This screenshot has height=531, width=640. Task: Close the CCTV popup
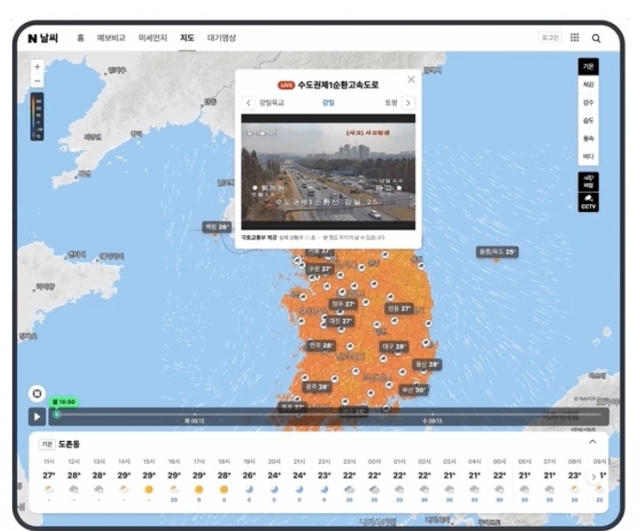(x=411, y=80)
